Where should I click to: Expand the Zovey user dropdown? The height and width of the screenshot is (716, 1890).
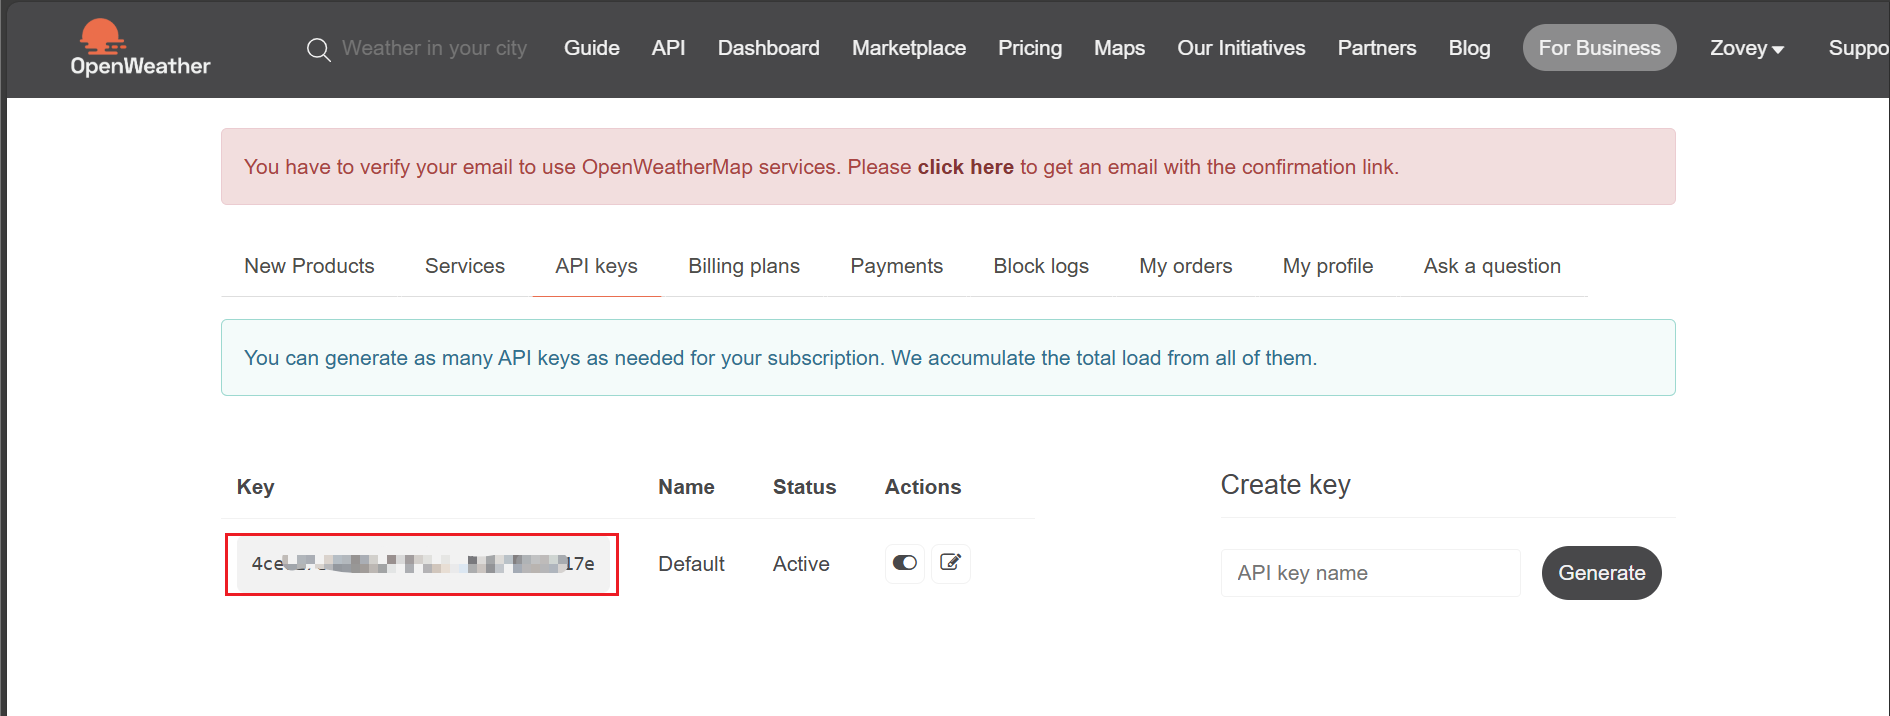click(1746, 48)
